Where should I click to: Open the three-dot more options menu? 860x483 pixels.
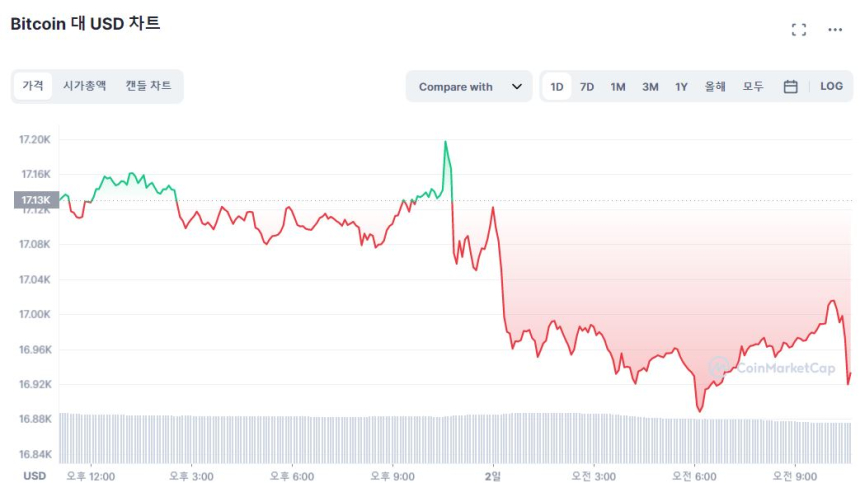pos(835,30)
